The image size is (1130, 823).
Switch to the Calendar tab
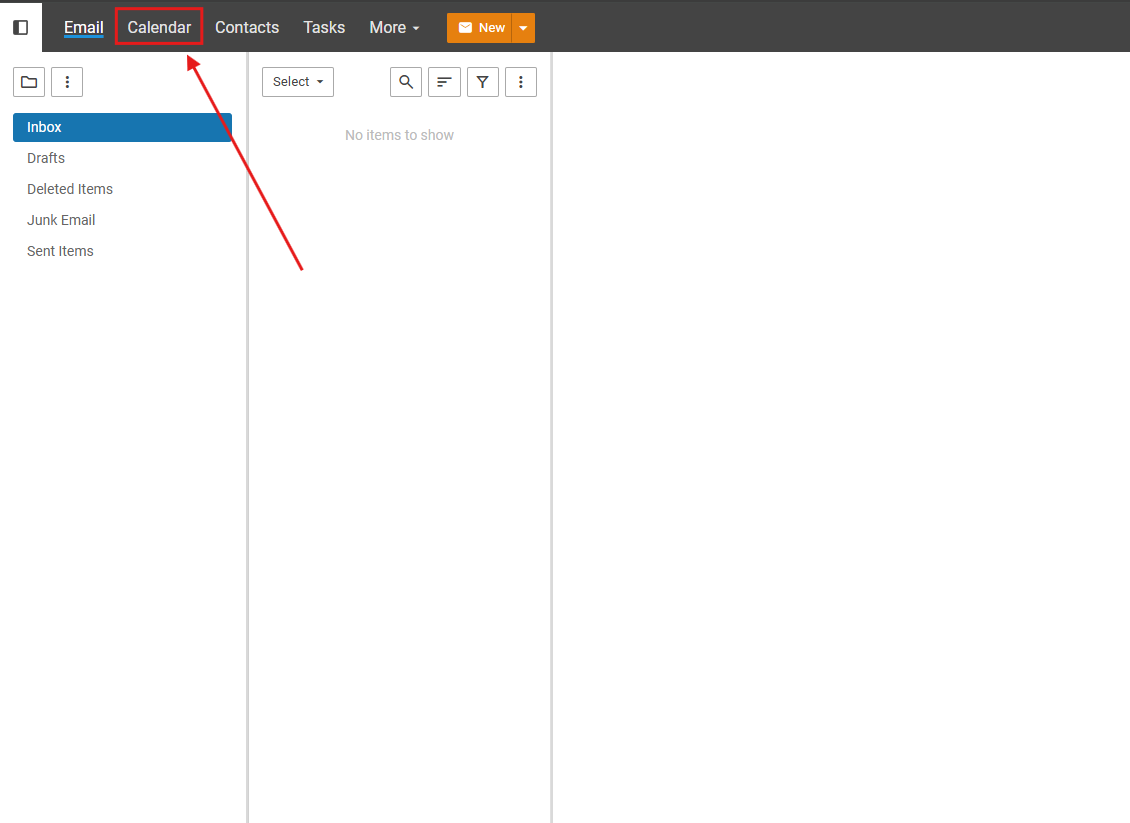[x=159, y=27]
